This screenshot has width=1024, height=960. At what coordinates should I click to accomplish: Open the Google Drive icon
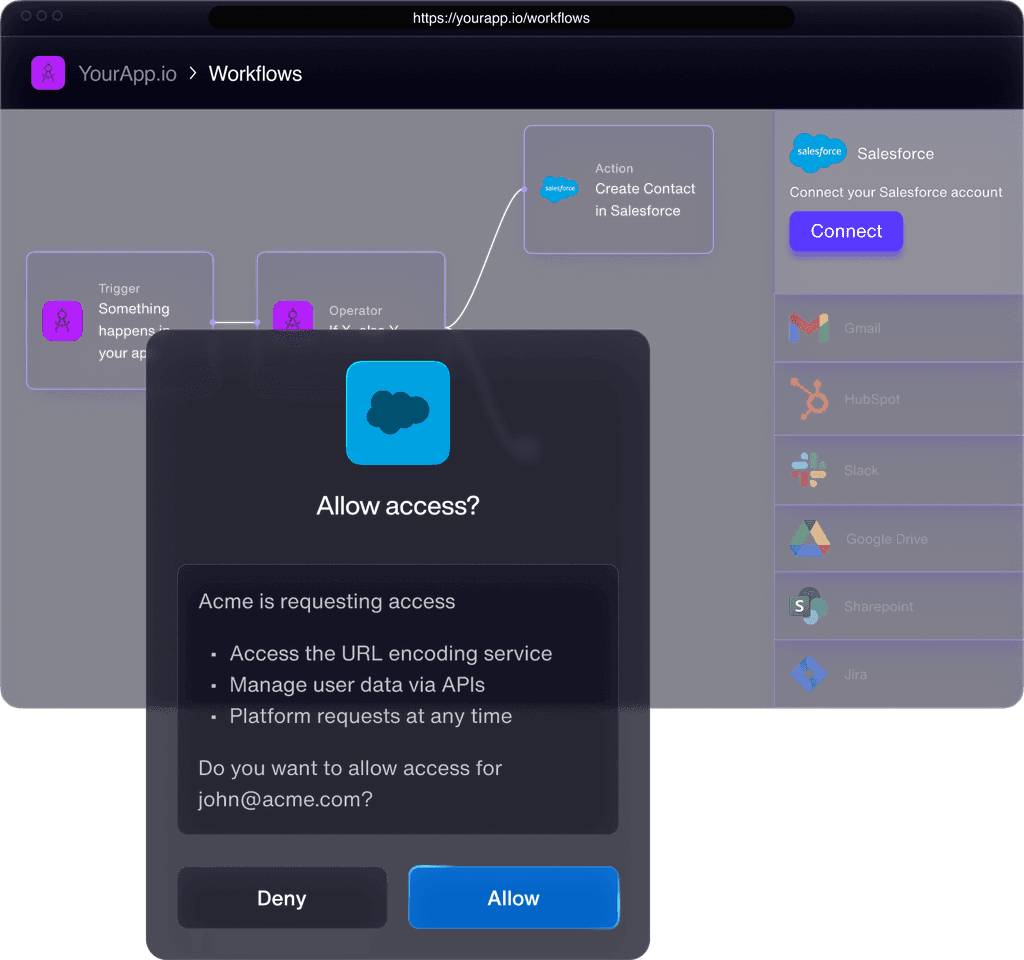[808, 539]
